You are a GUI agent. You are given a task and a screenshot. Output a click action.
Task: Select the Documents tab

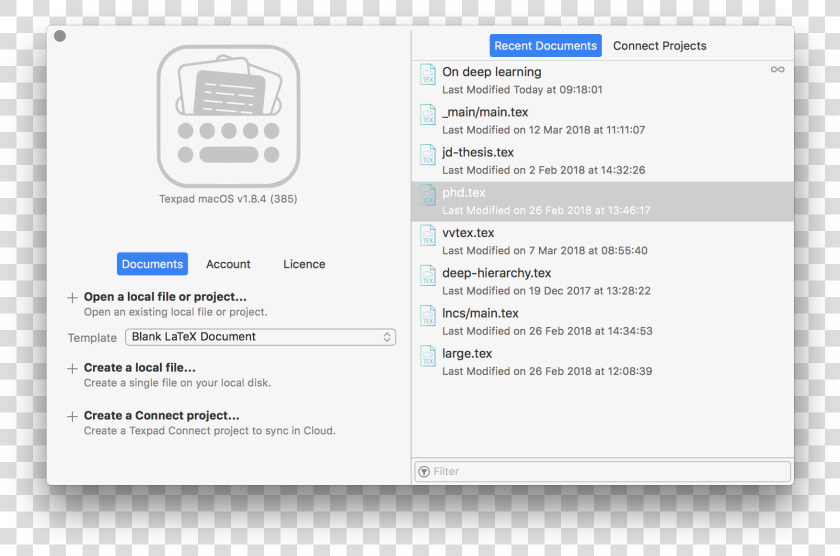point(152,264)
